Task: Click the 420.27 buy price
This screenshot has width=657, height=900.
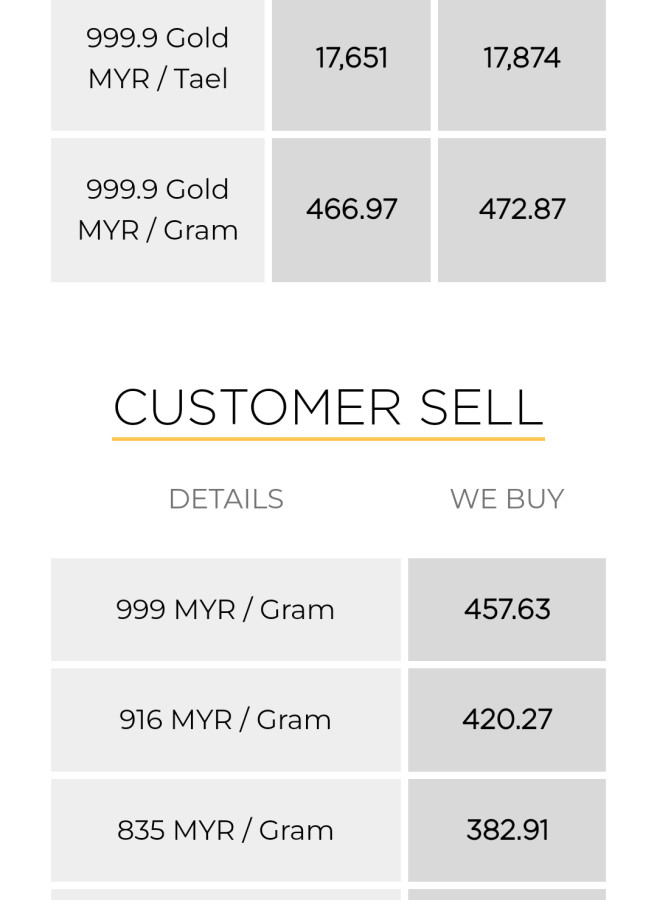Action: (x=507, y=720)
